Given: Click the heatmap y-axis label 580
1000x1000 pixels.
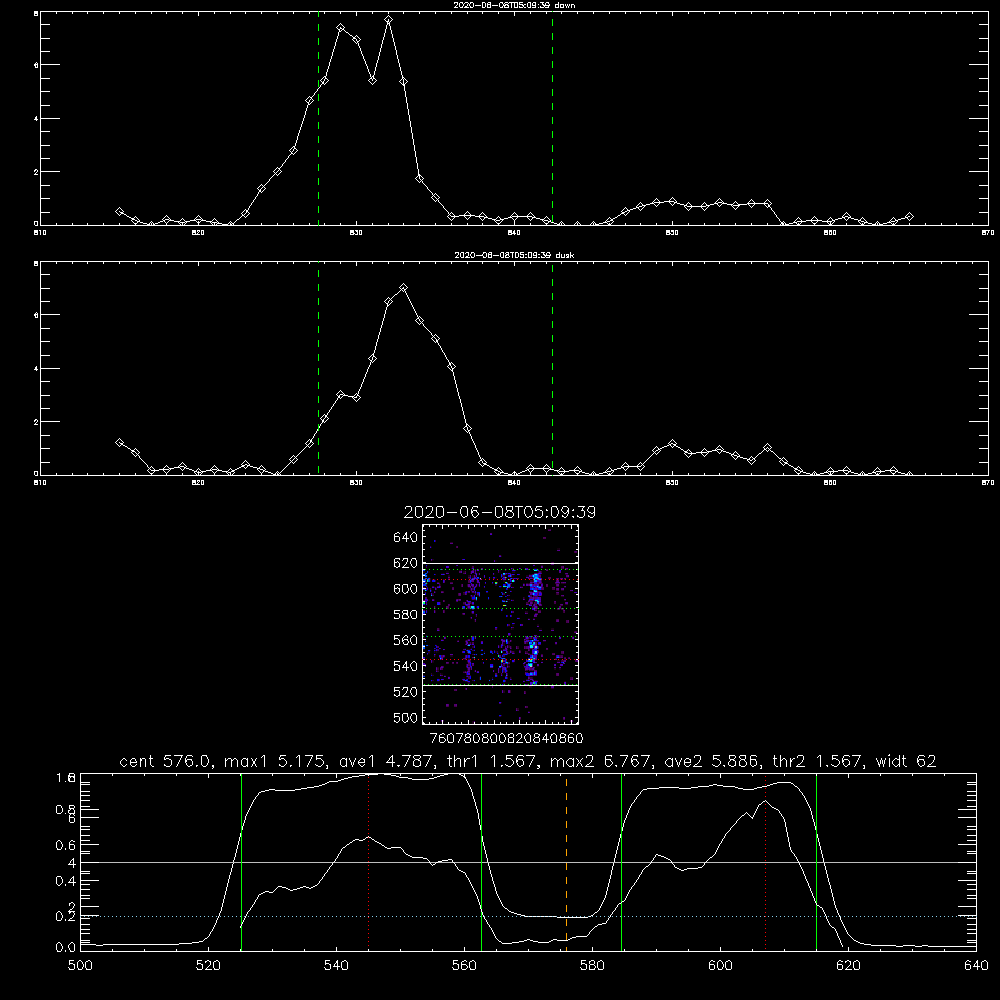Looking at the screenshot, I should tap(406, 615).
